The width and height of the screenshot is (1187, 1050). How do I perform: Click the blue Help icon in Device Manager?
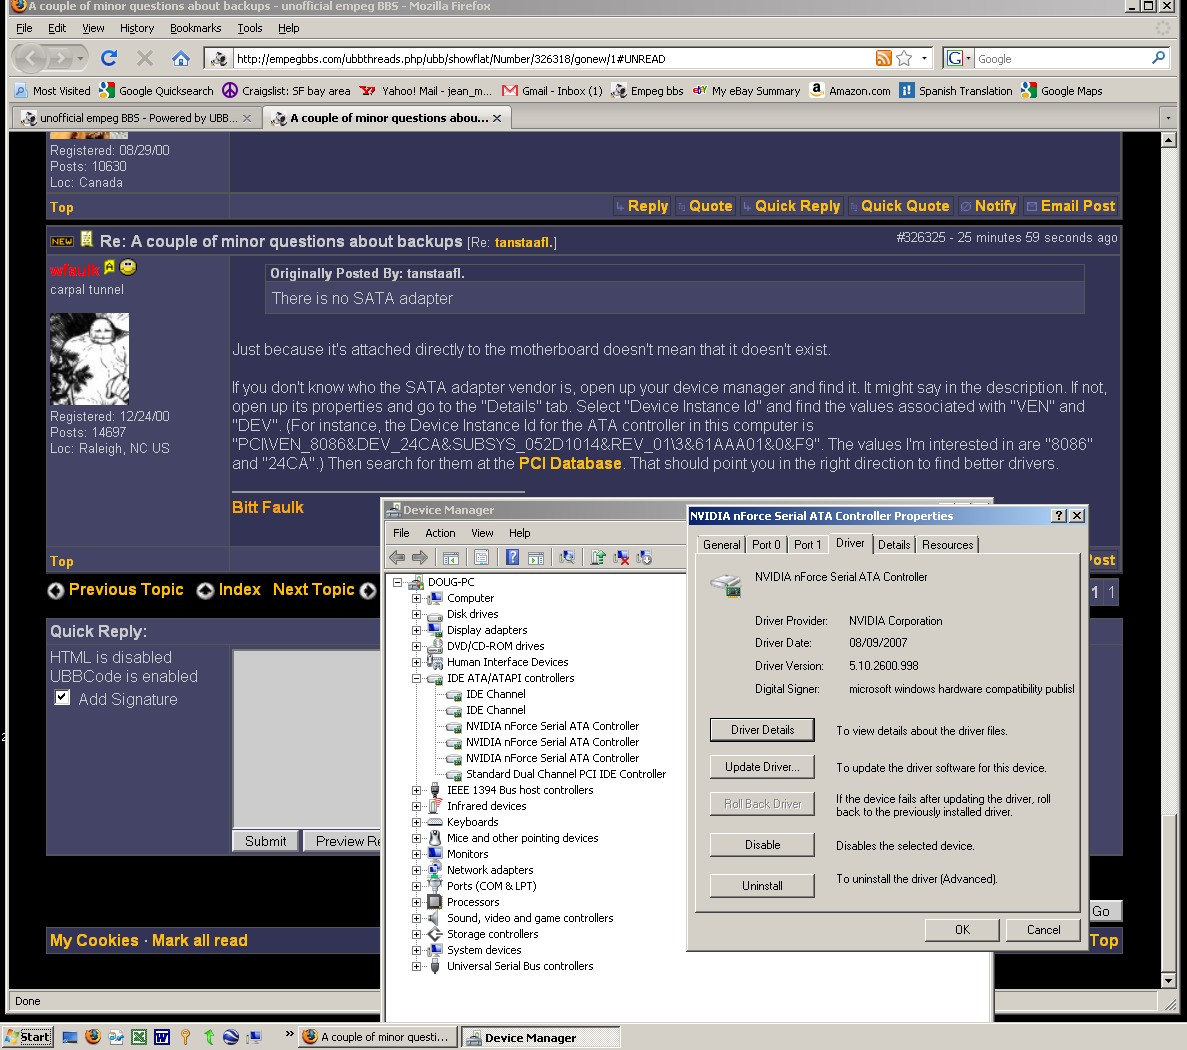click(x=512, y=558)
